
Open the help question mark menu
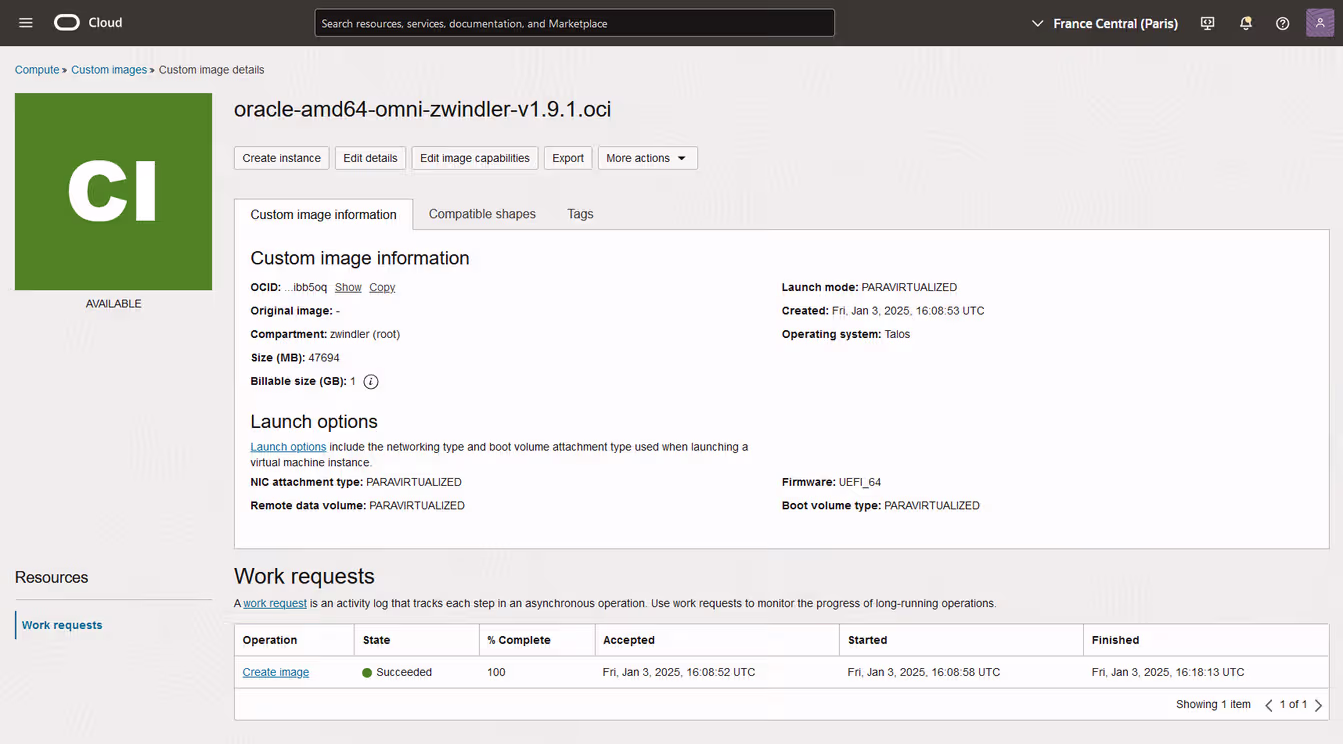click(x=1282, y=23)
